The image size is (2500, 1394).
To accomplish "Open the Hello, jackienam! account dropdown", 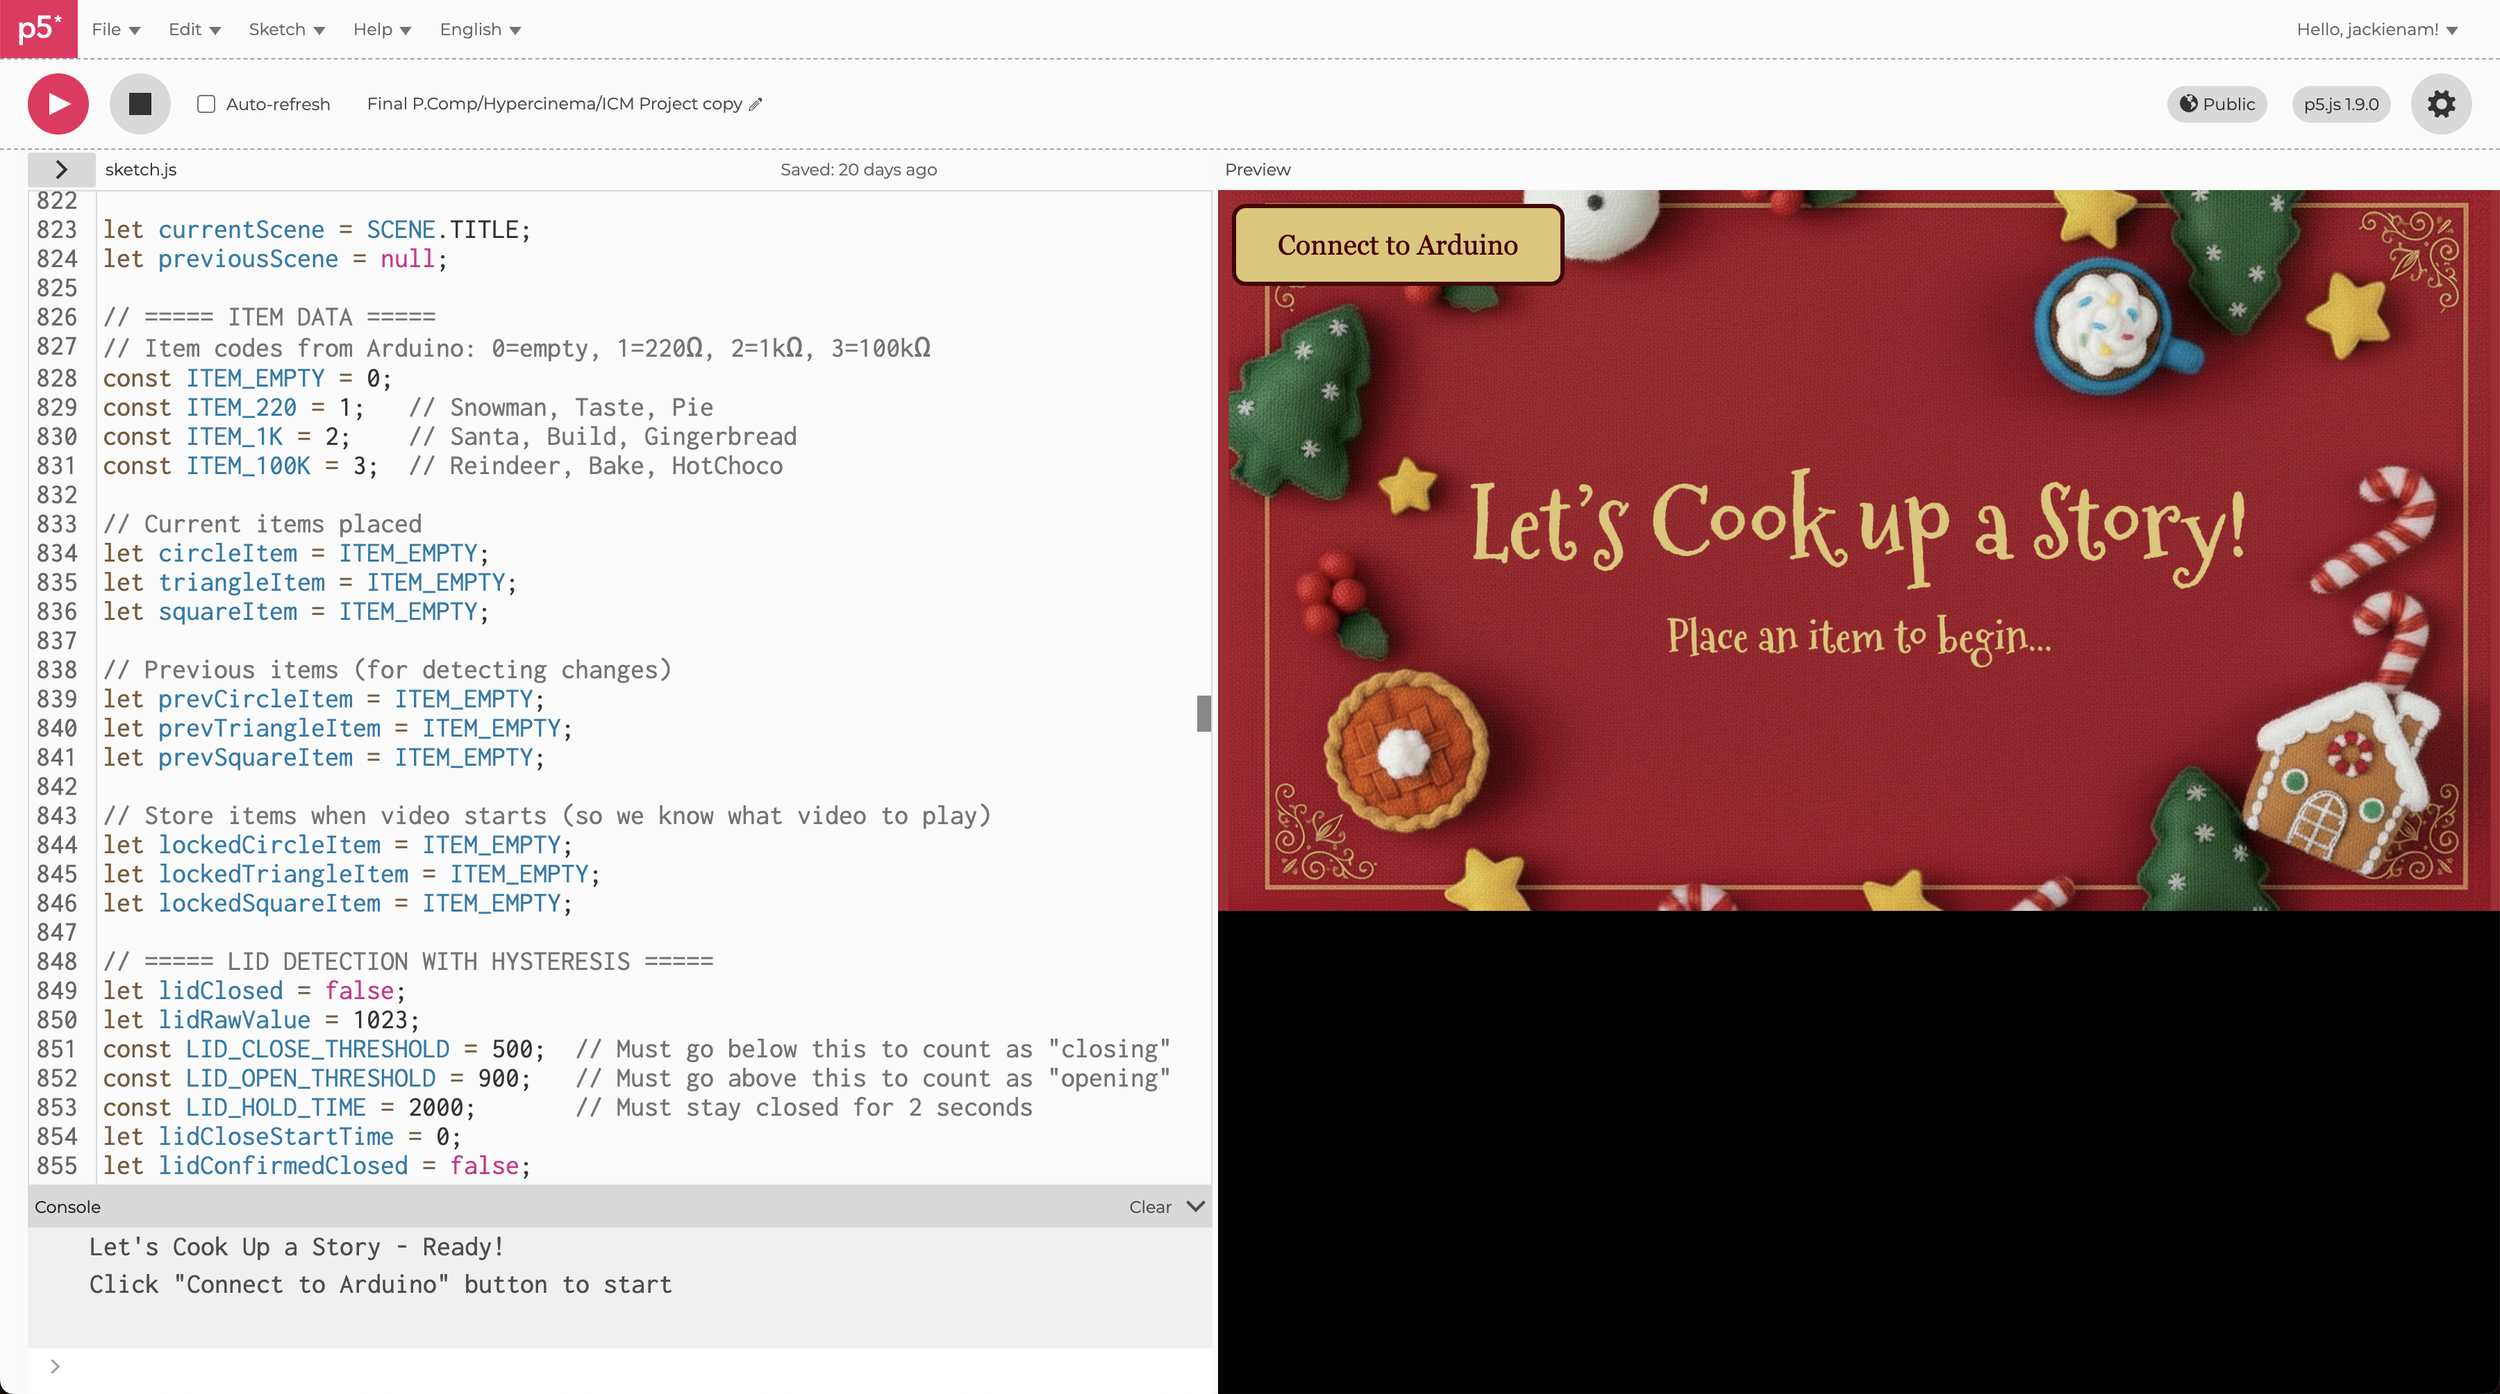I will pos(2376,29).
